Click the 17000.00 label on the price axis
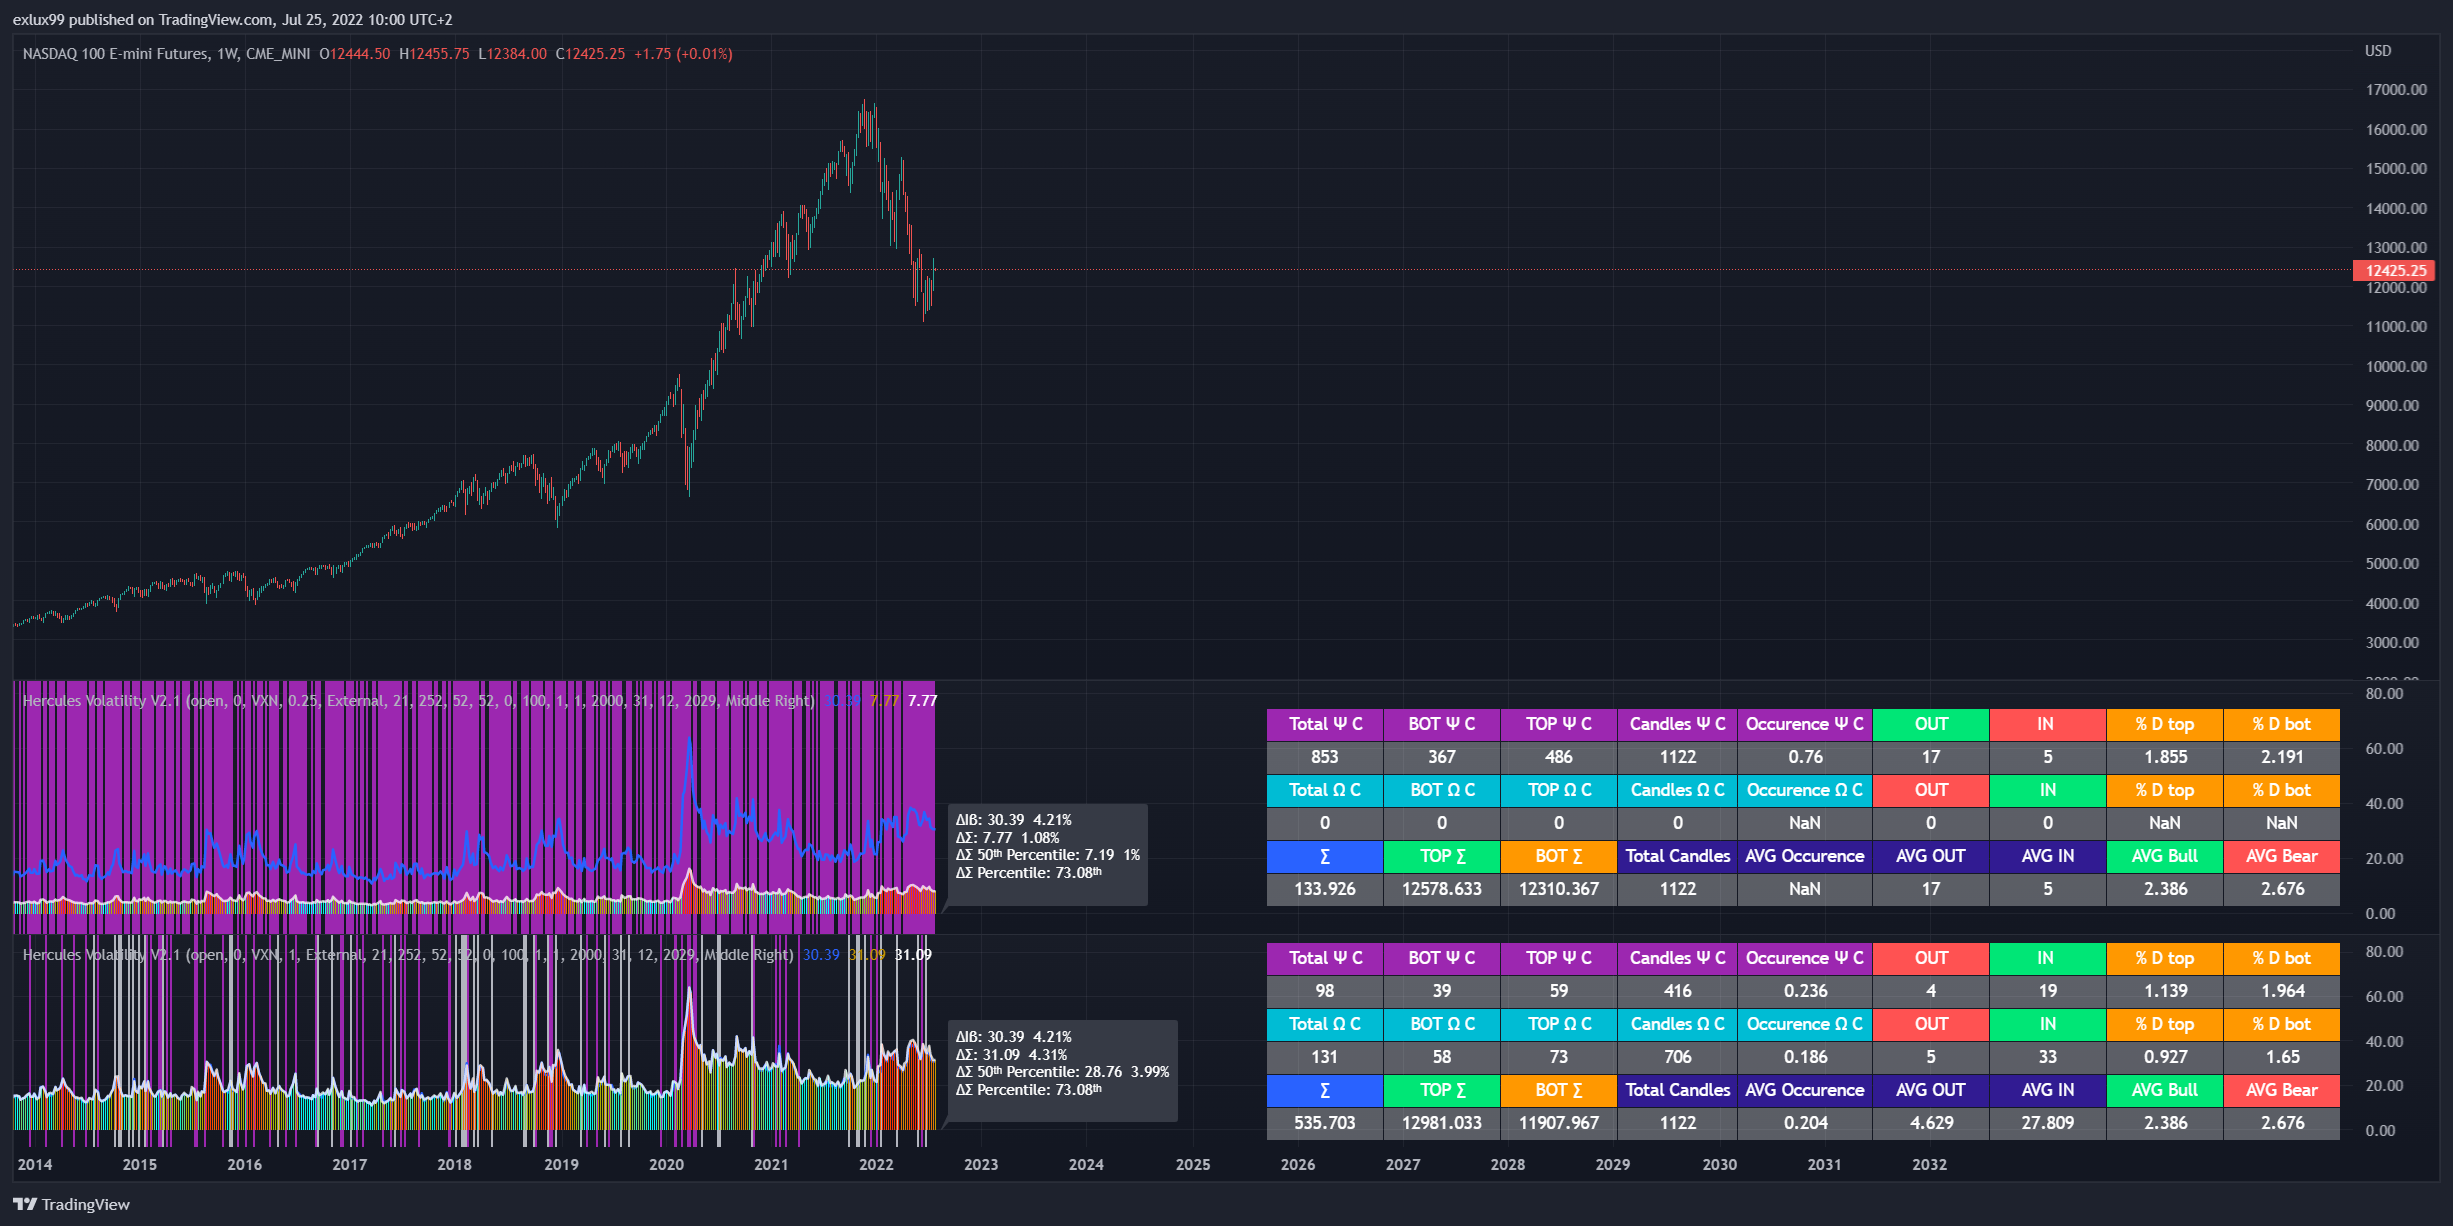The width and height of the screenshot is (2453, 1226). coord(2395,90)
